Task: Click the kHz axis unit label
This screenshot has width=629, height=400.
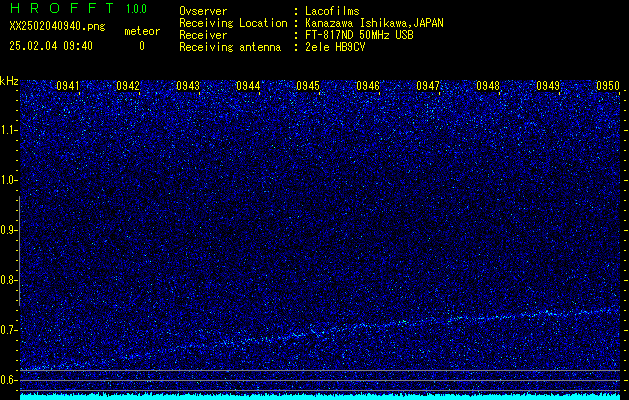Action: (9, 81)
